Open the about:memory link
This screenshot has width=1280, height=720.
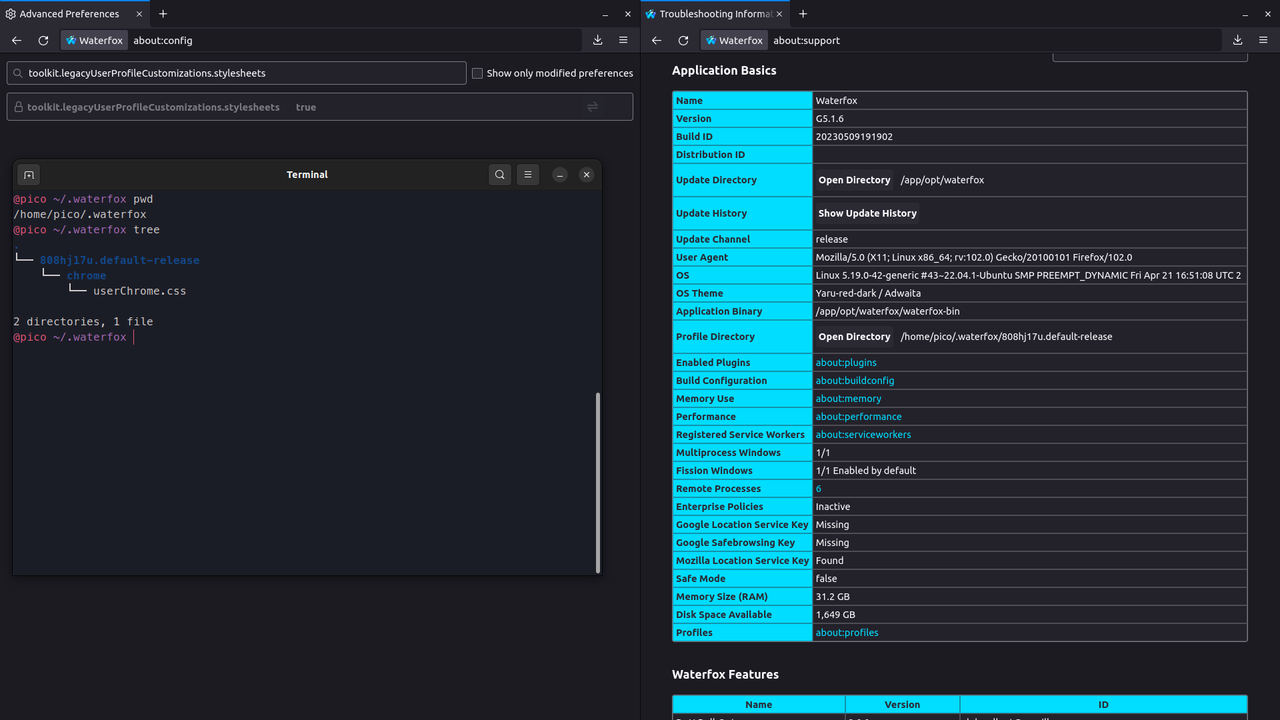(x=848, y=399)
